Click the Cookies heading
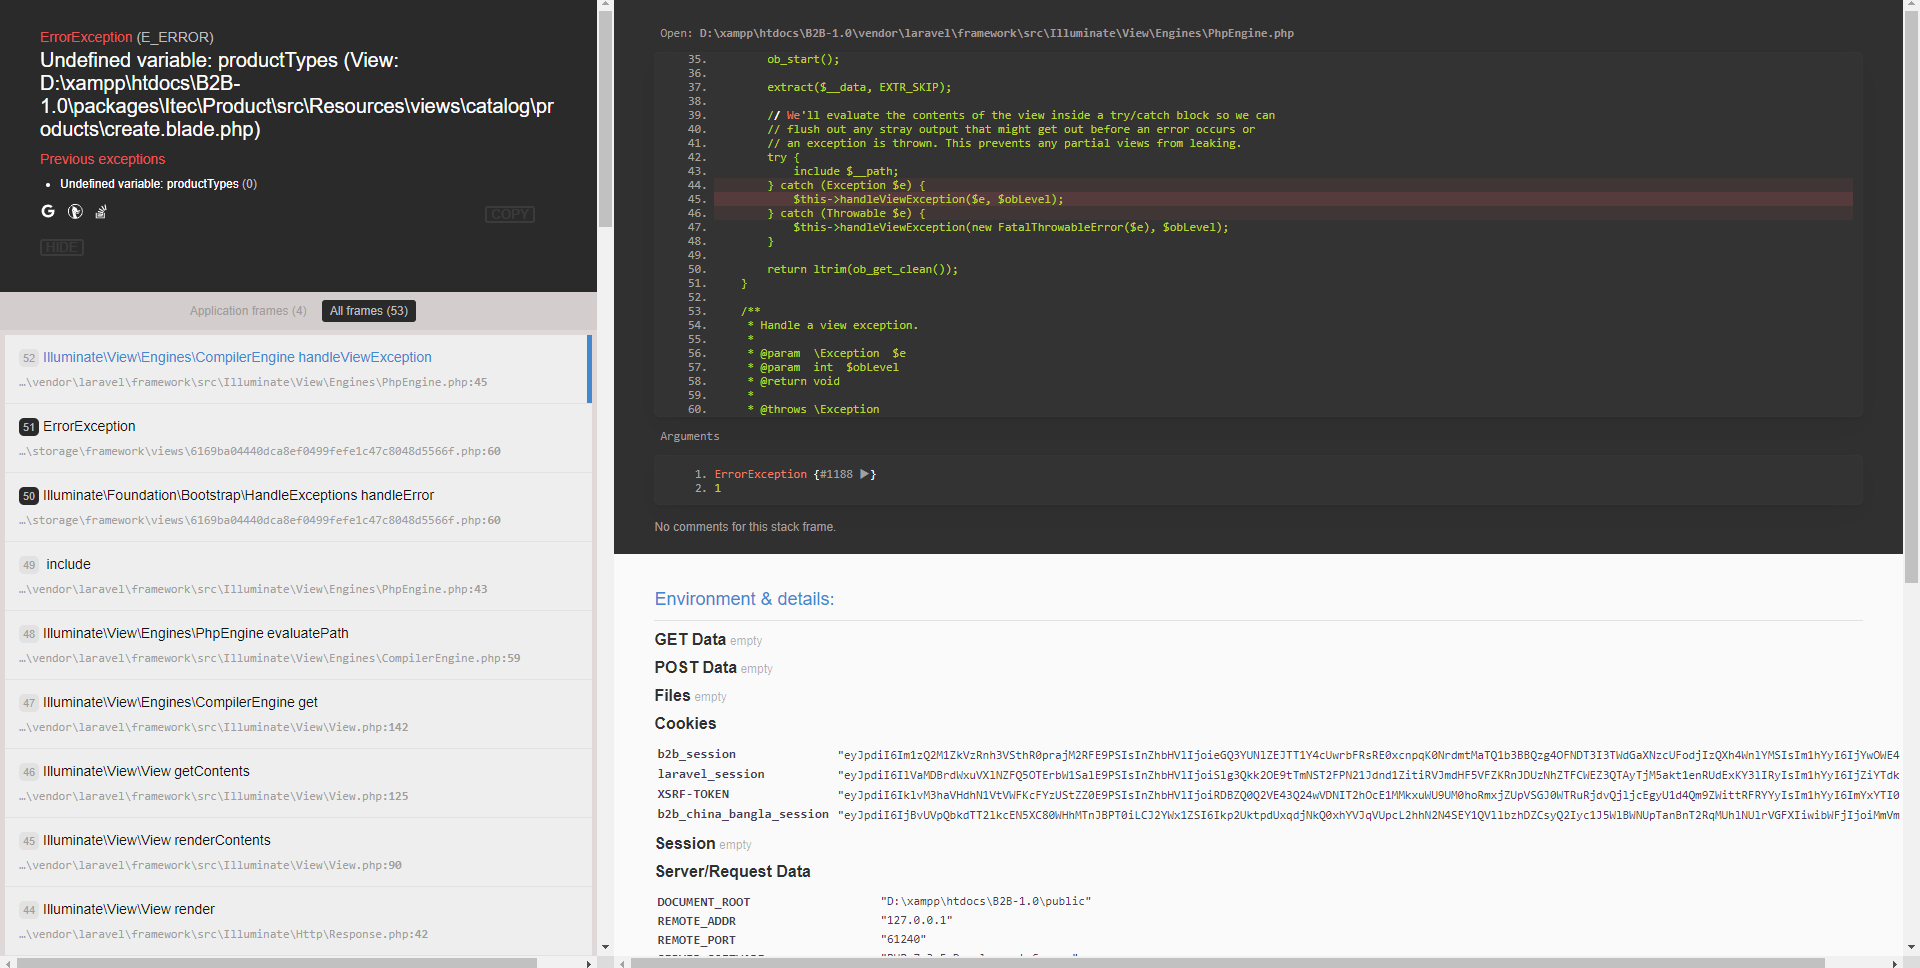 (685, 723)
